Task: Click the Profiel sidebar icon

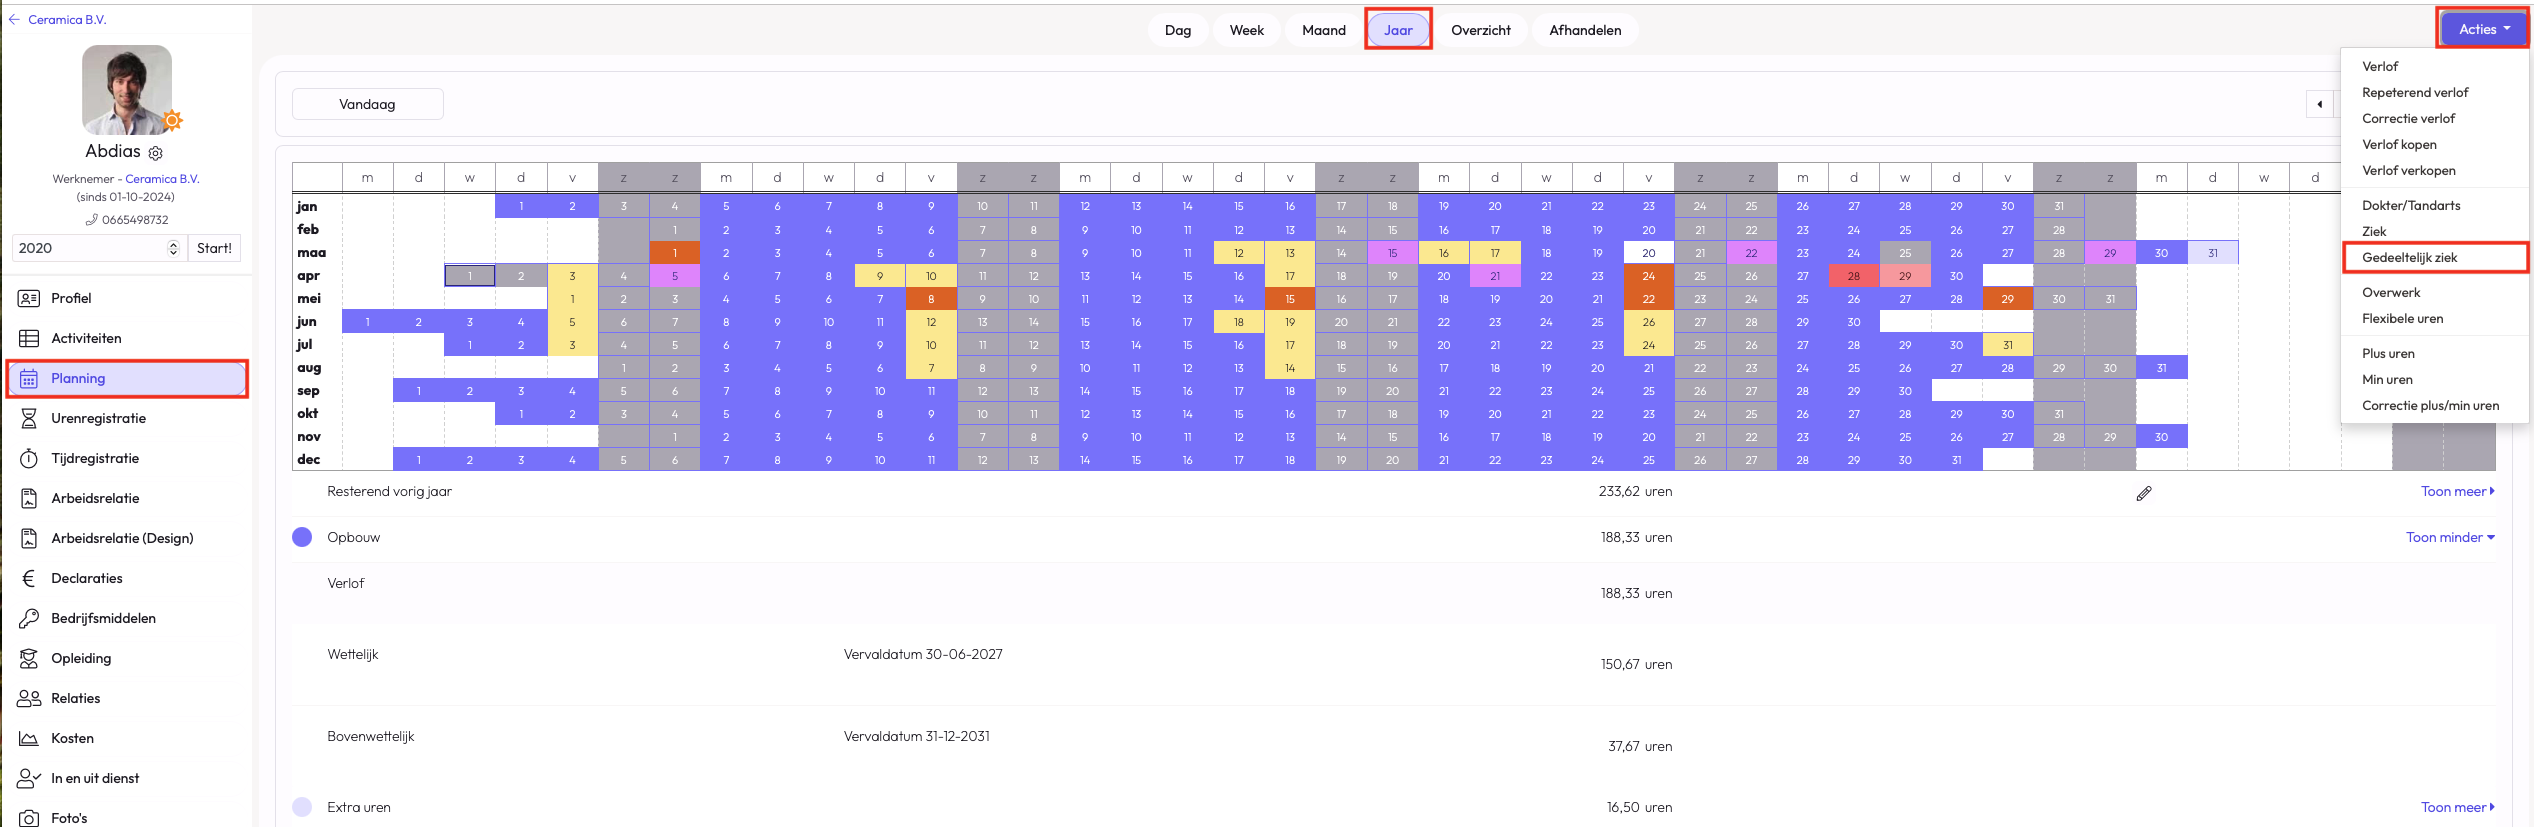Action: [x=29, y=298]
